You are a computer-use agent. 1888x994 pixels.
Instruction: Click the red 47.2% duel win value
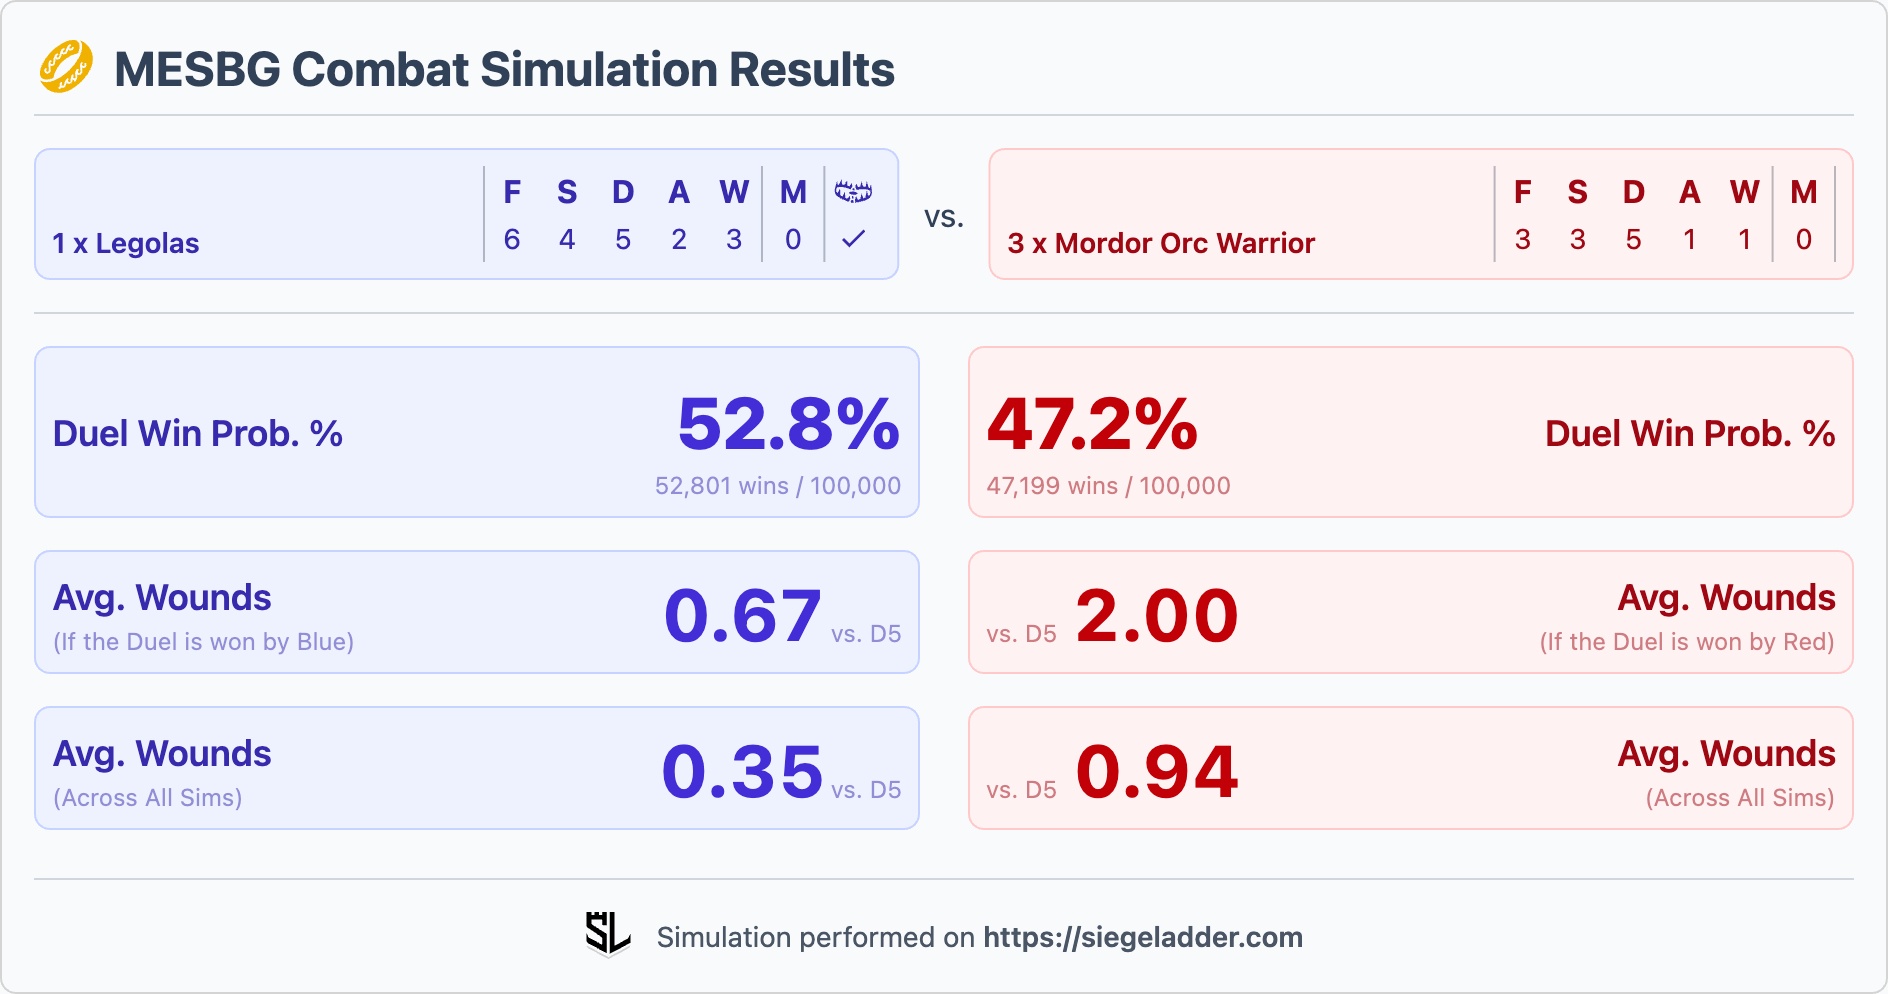[1092, 424]
